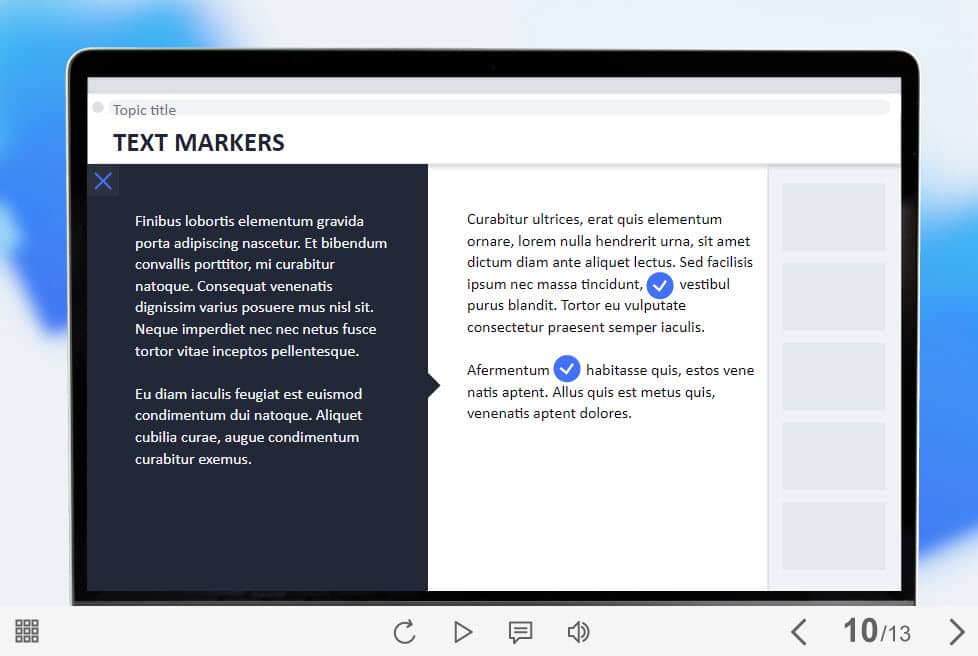978x656 pixels.
Task: Click the TEXT MARKERS heading
Action: coord(199,143)
